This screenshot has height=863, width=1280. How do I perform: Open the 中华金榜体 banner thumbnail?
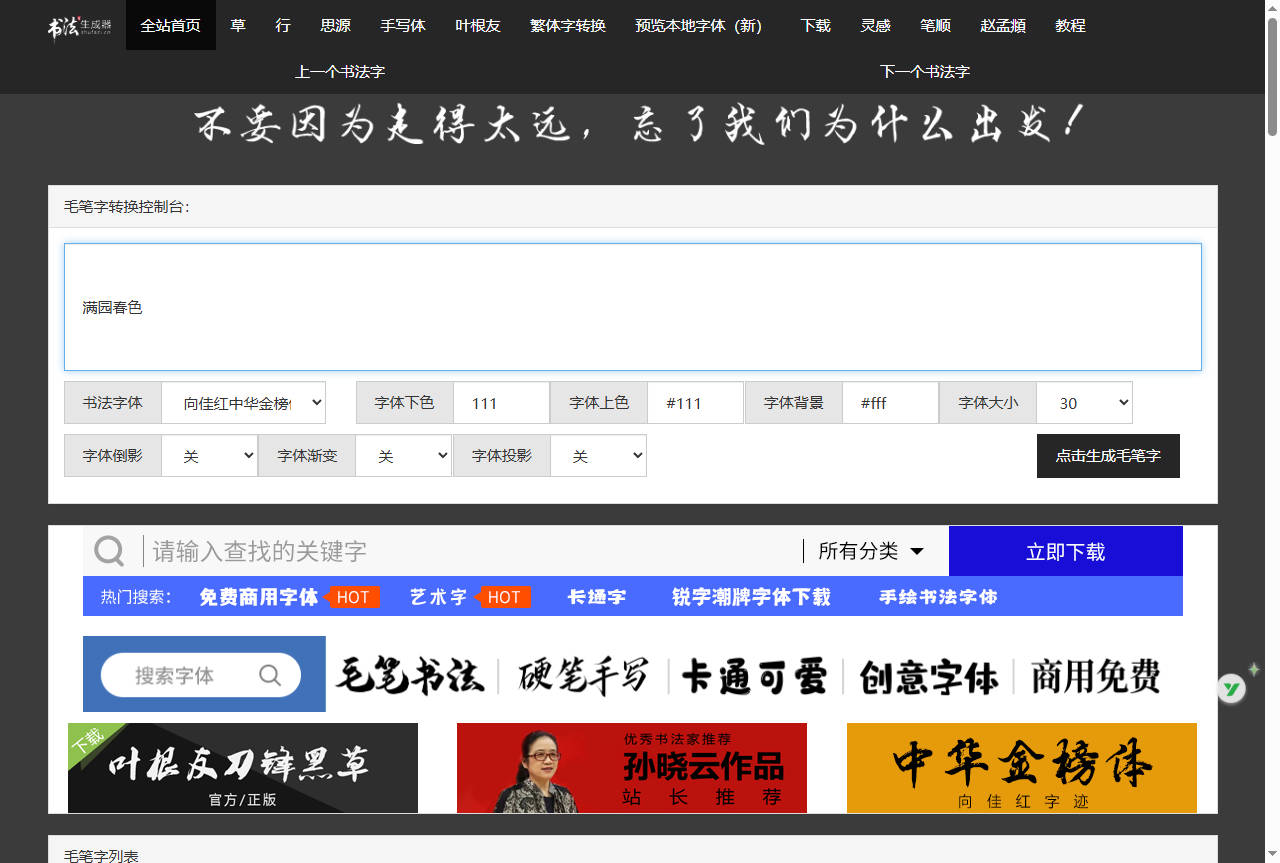coord(1021,768)
